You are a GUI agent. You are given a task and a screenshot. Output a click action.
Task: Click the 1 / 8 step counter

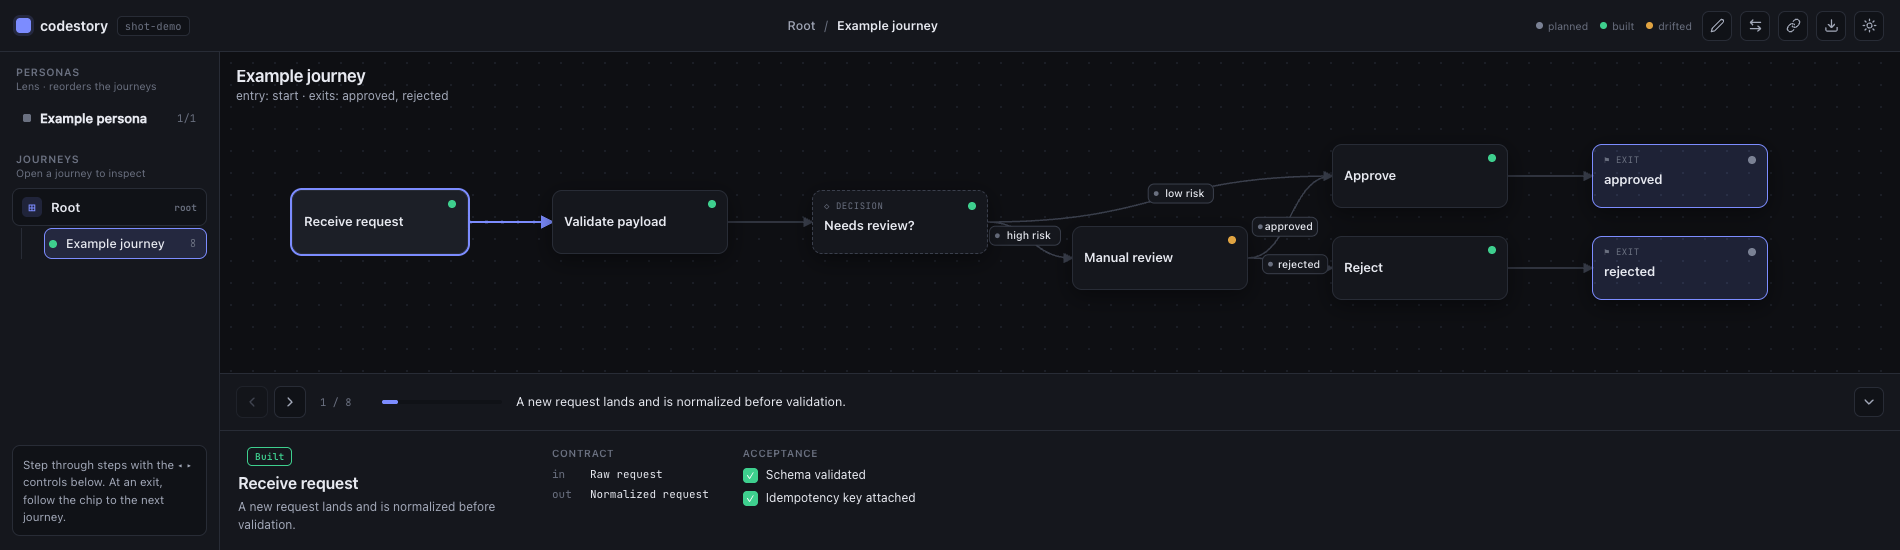tap(336, 402)
